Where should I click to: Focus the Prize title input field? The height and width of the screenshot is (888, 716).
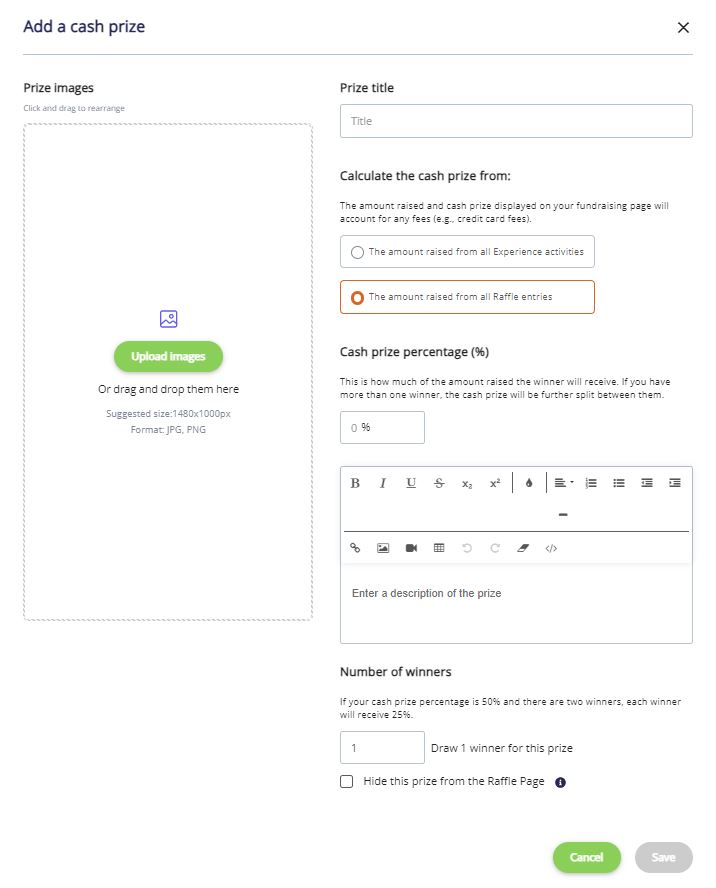tap(516, 121)
